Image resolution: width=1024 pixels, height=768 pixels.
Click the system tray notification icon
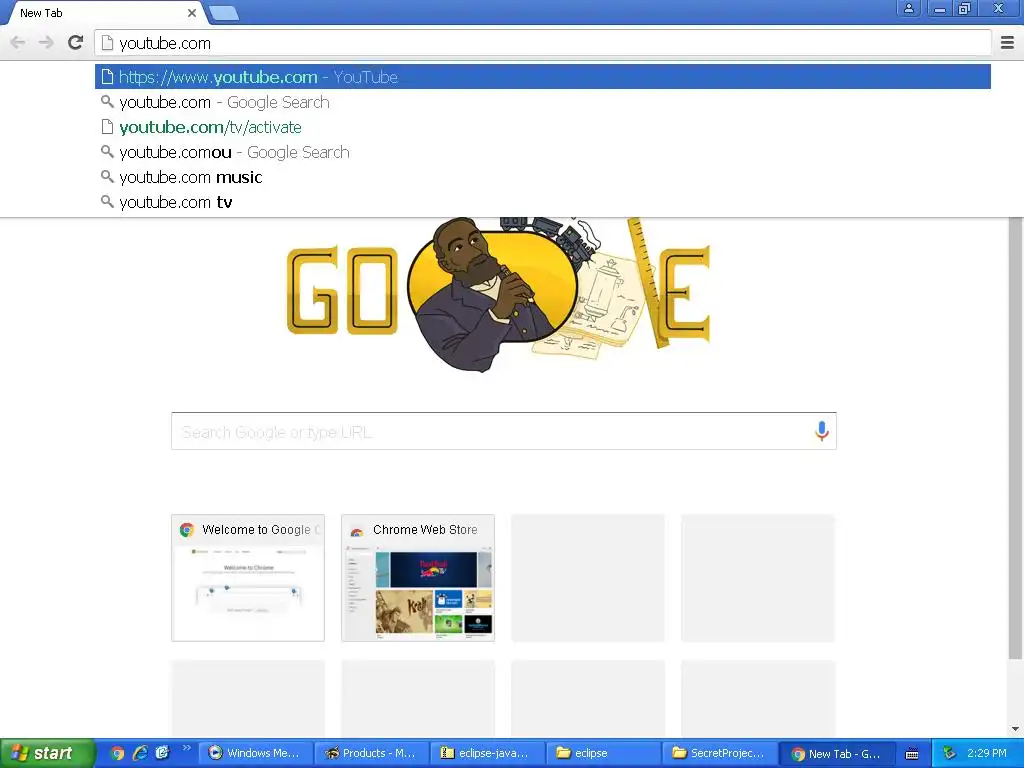(x=950, y=753)
